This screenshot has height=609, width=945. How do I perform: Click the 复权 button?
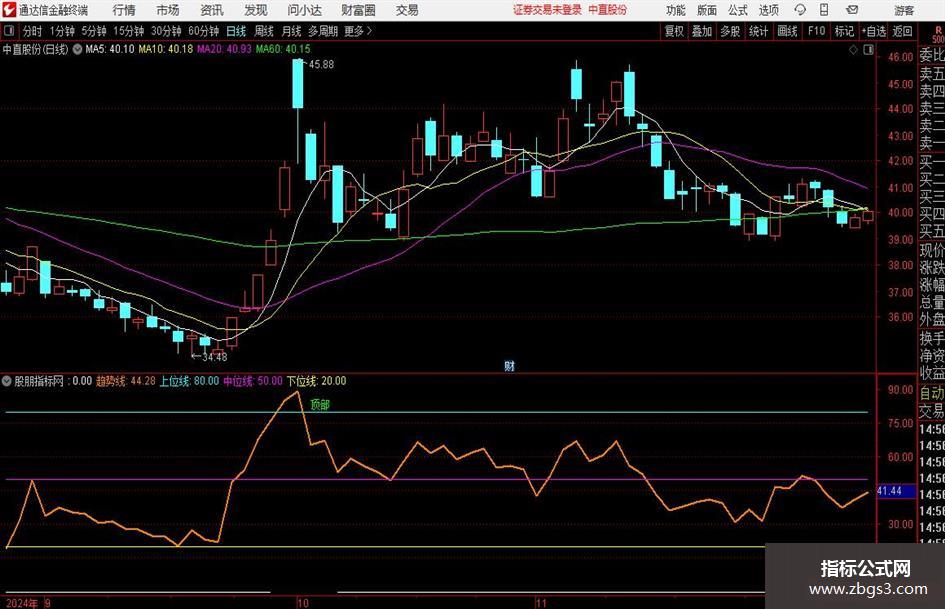(x=674, y=31)
